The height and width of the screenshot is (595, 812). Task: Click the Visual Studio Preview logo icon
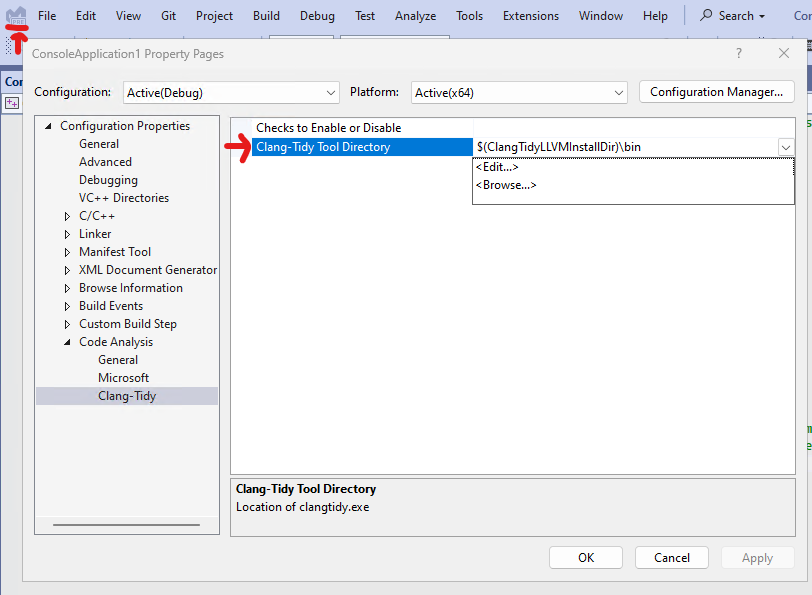click(x=16, y=16)
